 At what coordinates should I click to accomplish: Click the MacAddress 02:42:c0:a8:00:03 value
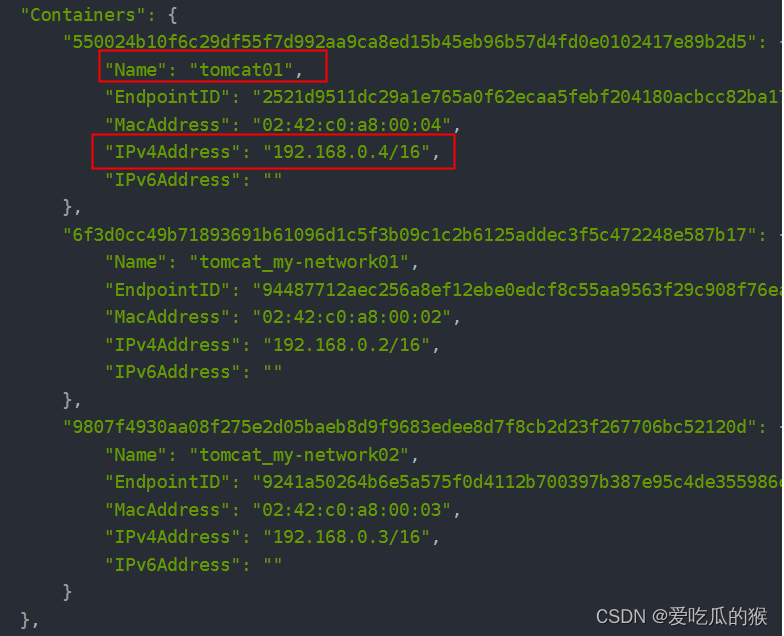click(x=352, y=510)
